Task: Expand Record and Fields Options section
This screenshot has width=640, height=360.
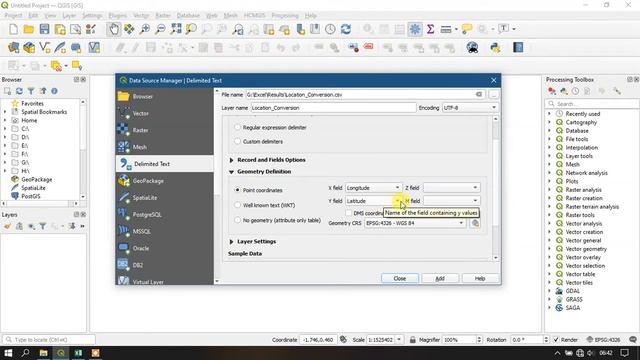Action: [x=231, y=160]
